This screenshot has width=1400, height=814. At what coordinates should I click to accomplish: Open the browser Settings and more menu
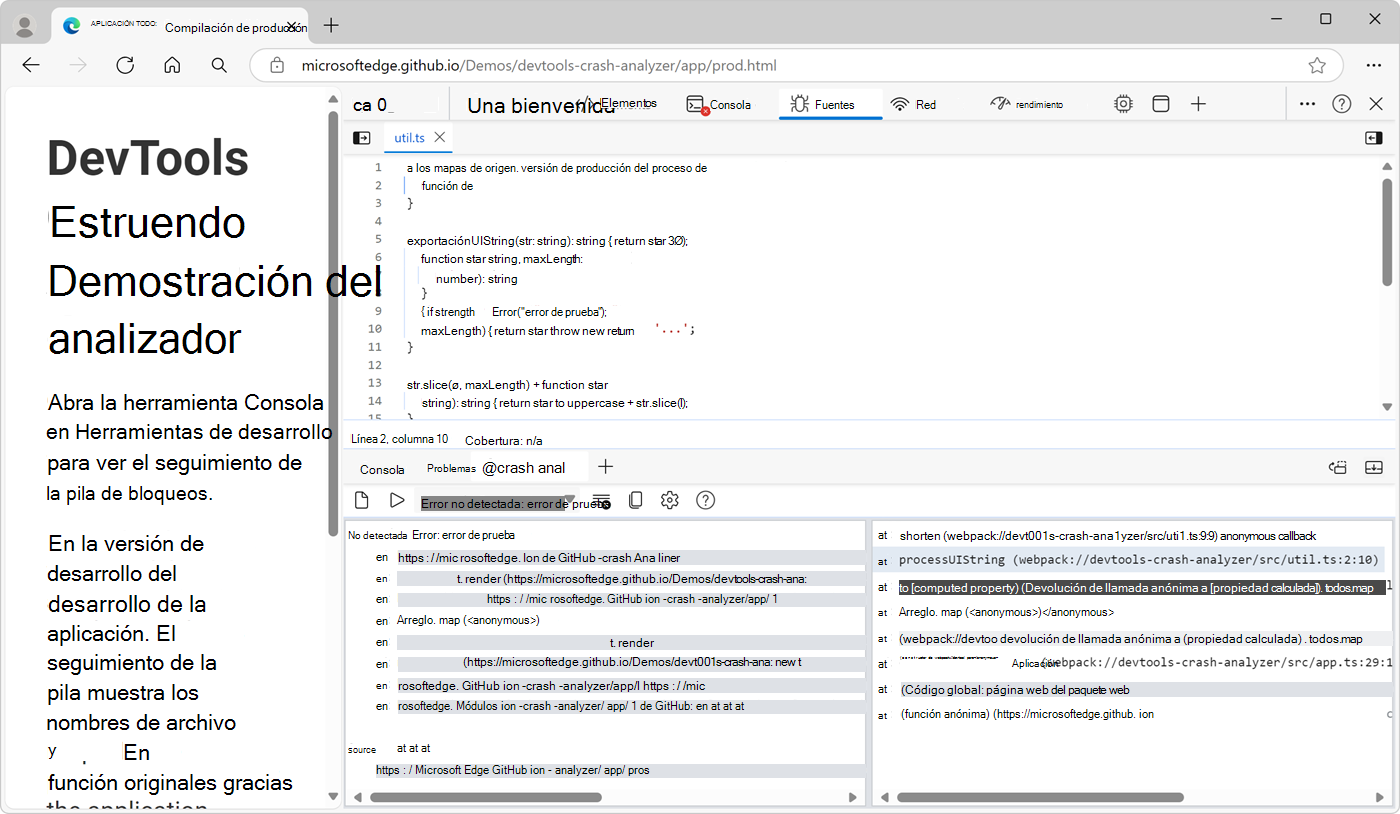(x=1373, y=65)
